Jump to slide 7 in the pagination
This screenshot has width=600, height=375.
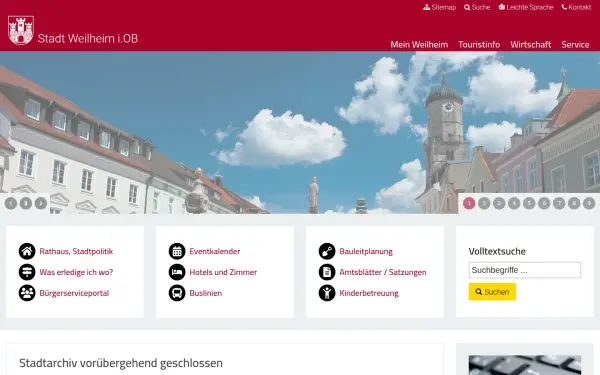tap(559, 203)
